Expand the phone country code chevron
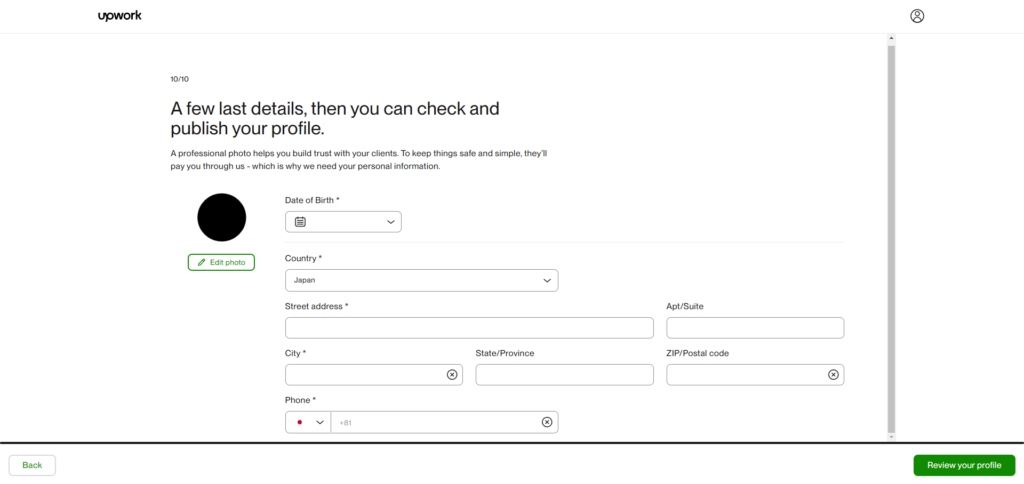Viewport: 1024px width, 484px height. (x=320, y=423)
